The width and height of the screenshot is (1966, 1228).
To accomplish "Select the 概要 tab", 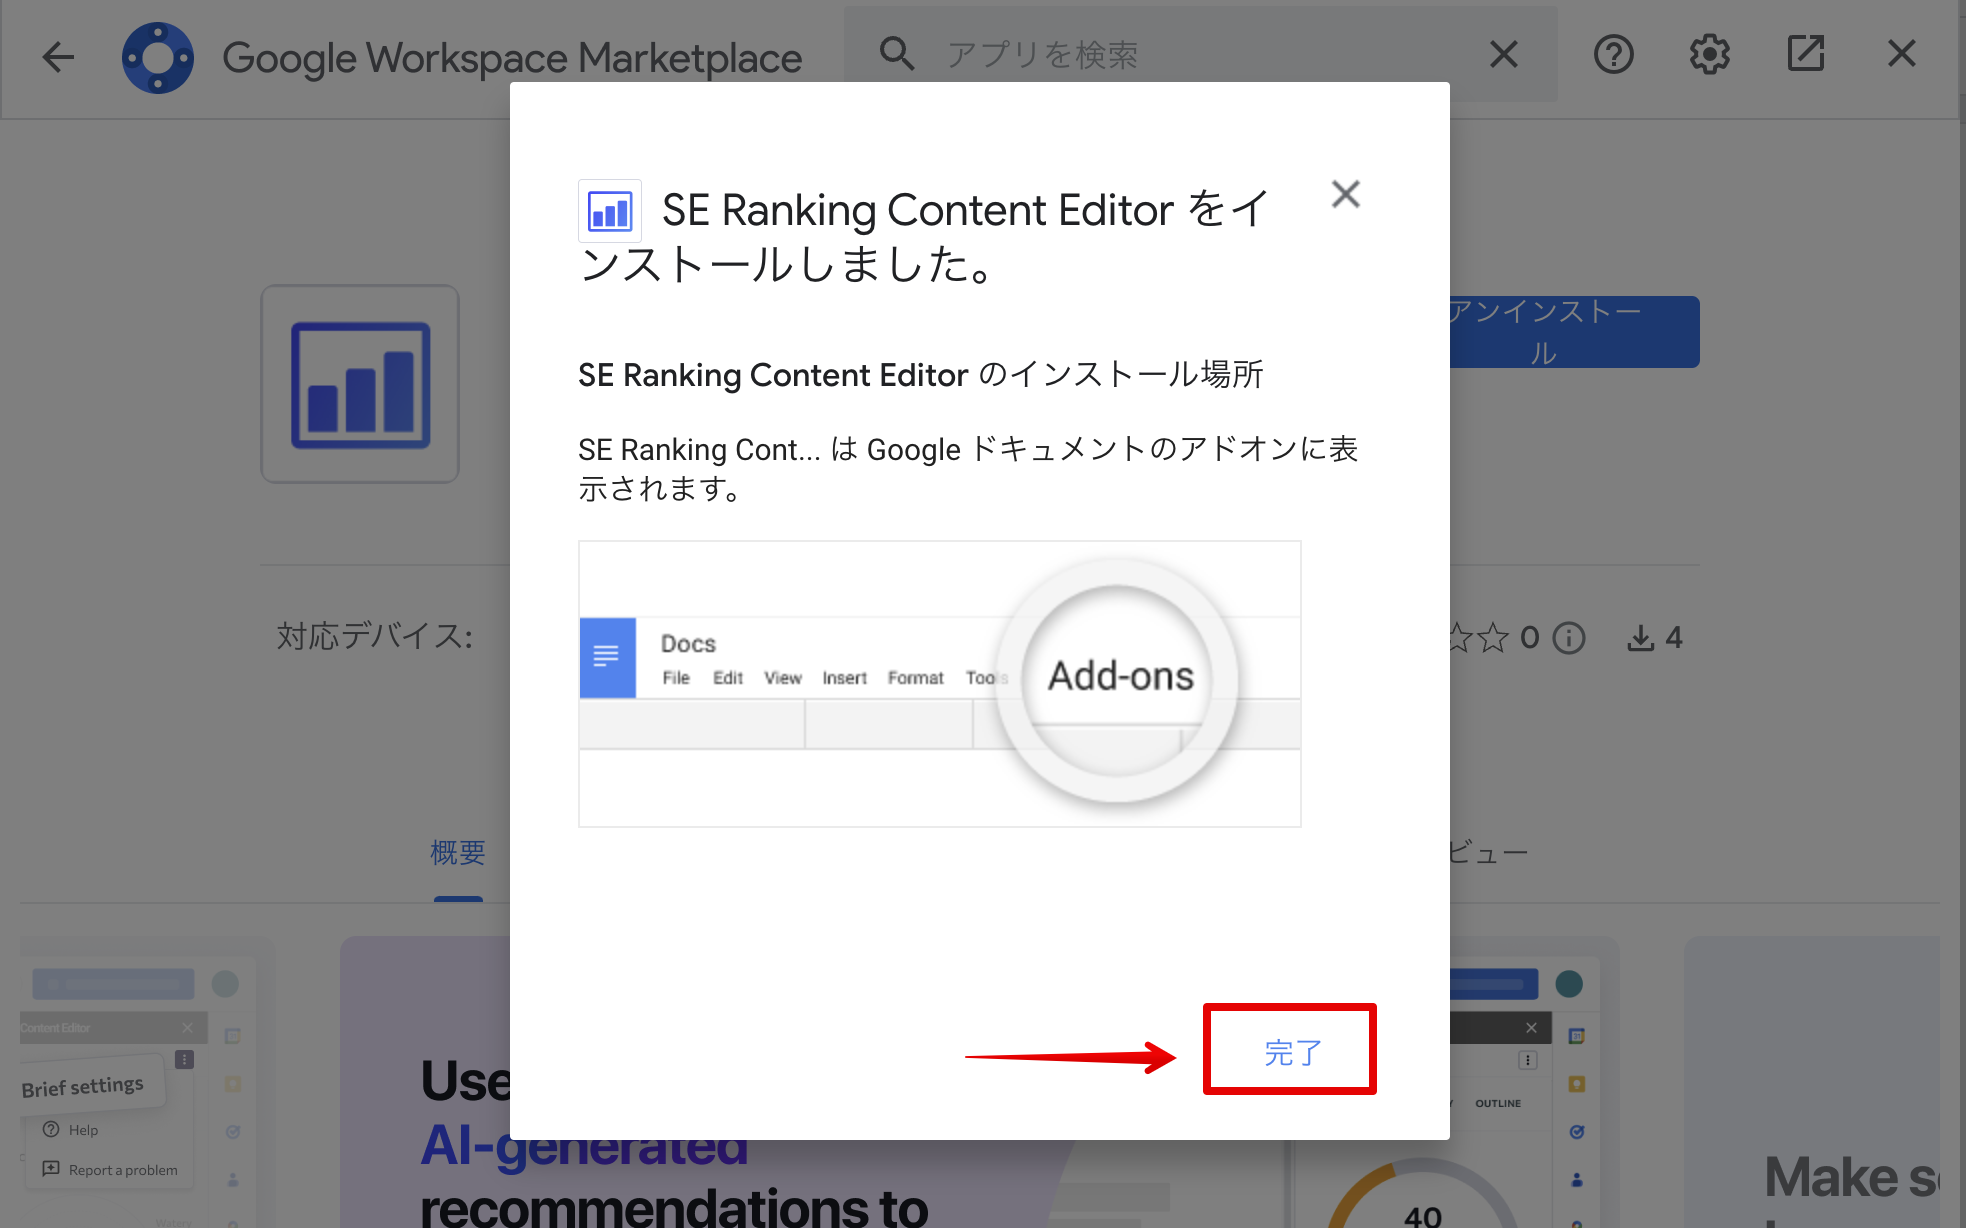I will pyautogui.click(x=458, y=853).
